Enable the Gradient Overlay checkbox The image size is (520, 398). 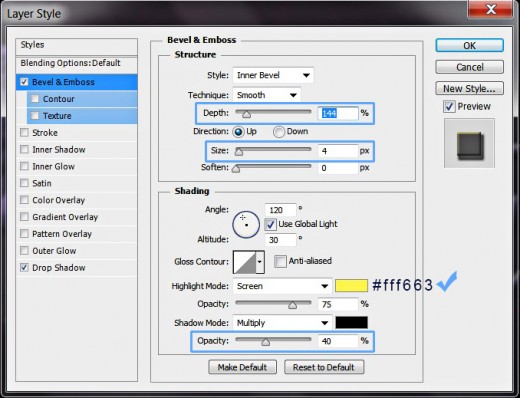click(x=24, y=217)
